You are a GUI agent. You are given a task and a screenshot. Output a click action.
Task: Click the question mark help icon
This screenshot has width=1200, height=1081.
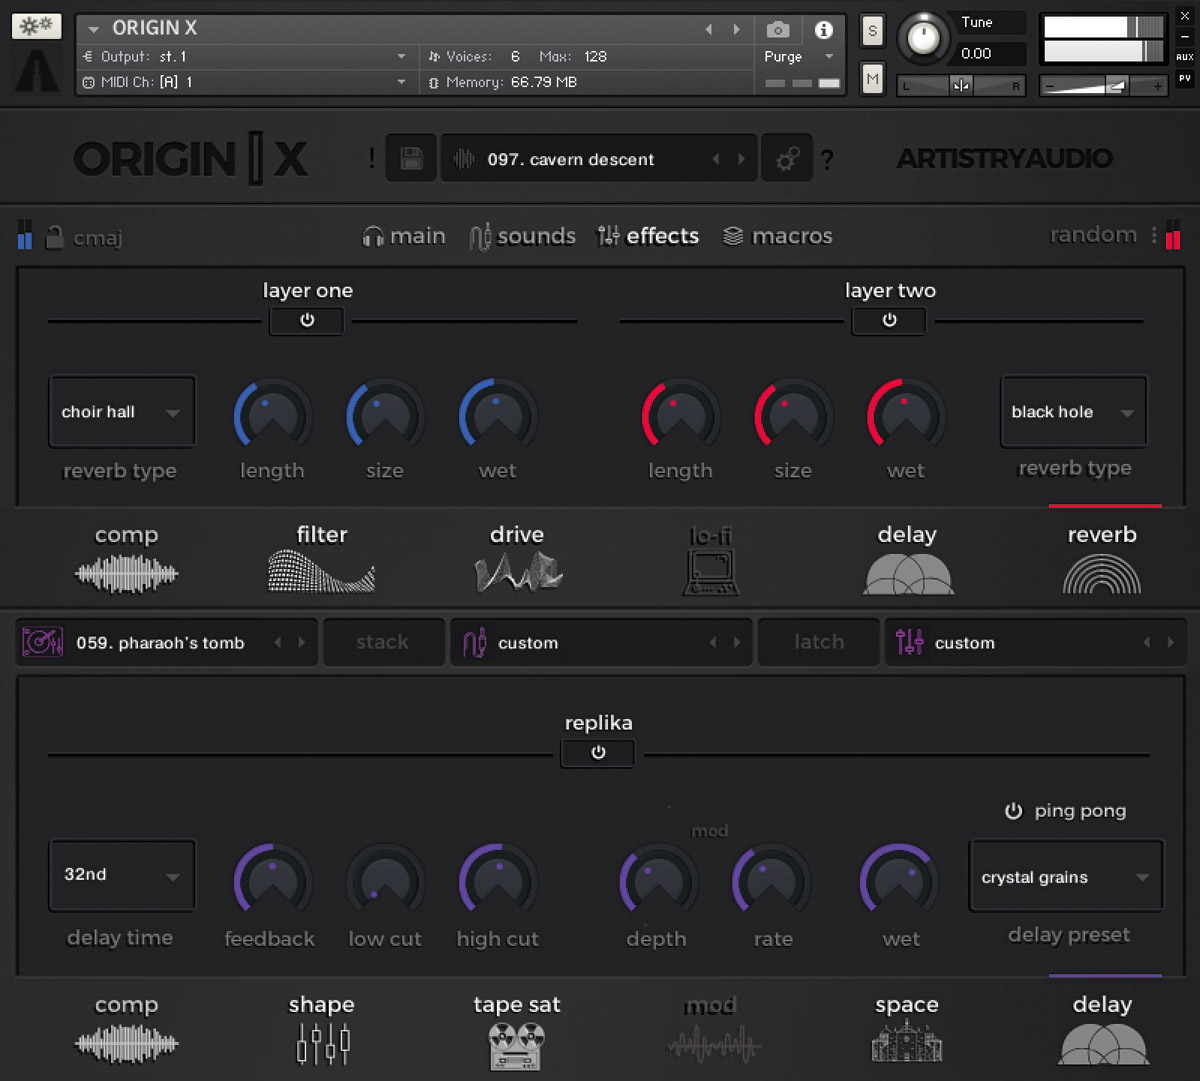(827, 159)
